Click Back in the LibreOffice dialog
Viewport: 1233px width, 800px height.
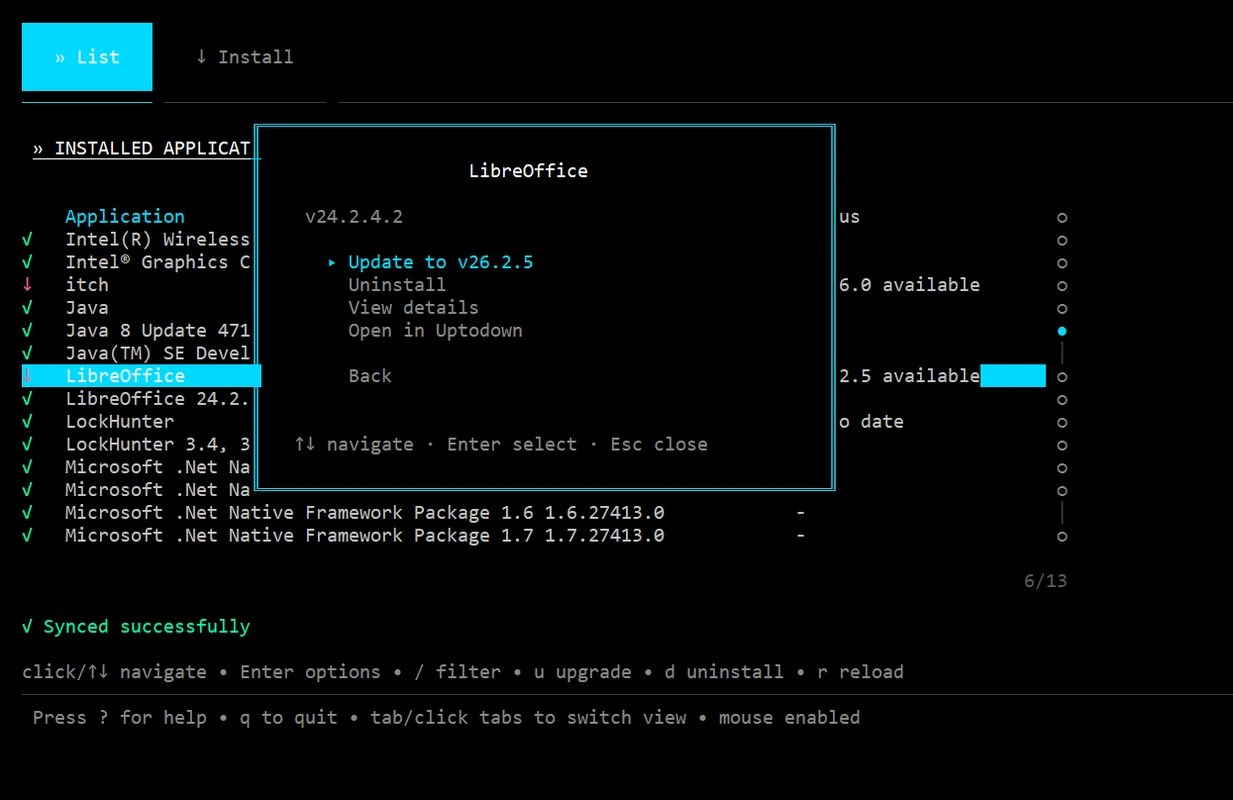click(370, 376)
